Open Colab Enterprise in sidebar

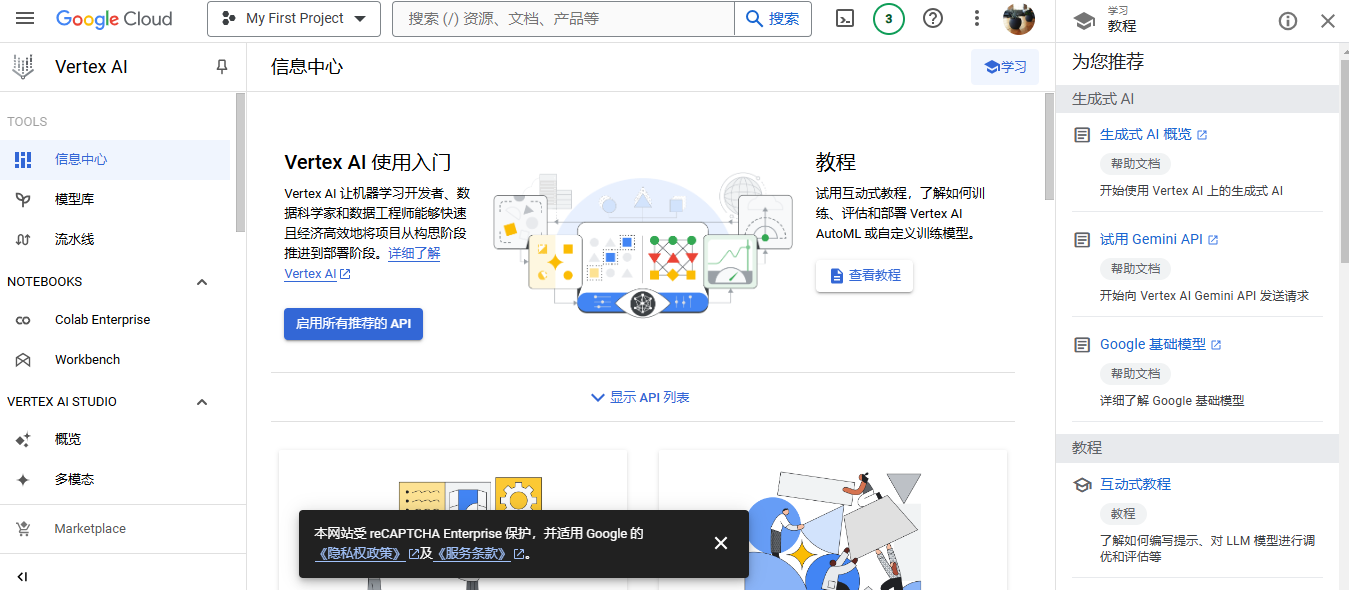pos(115,320)
